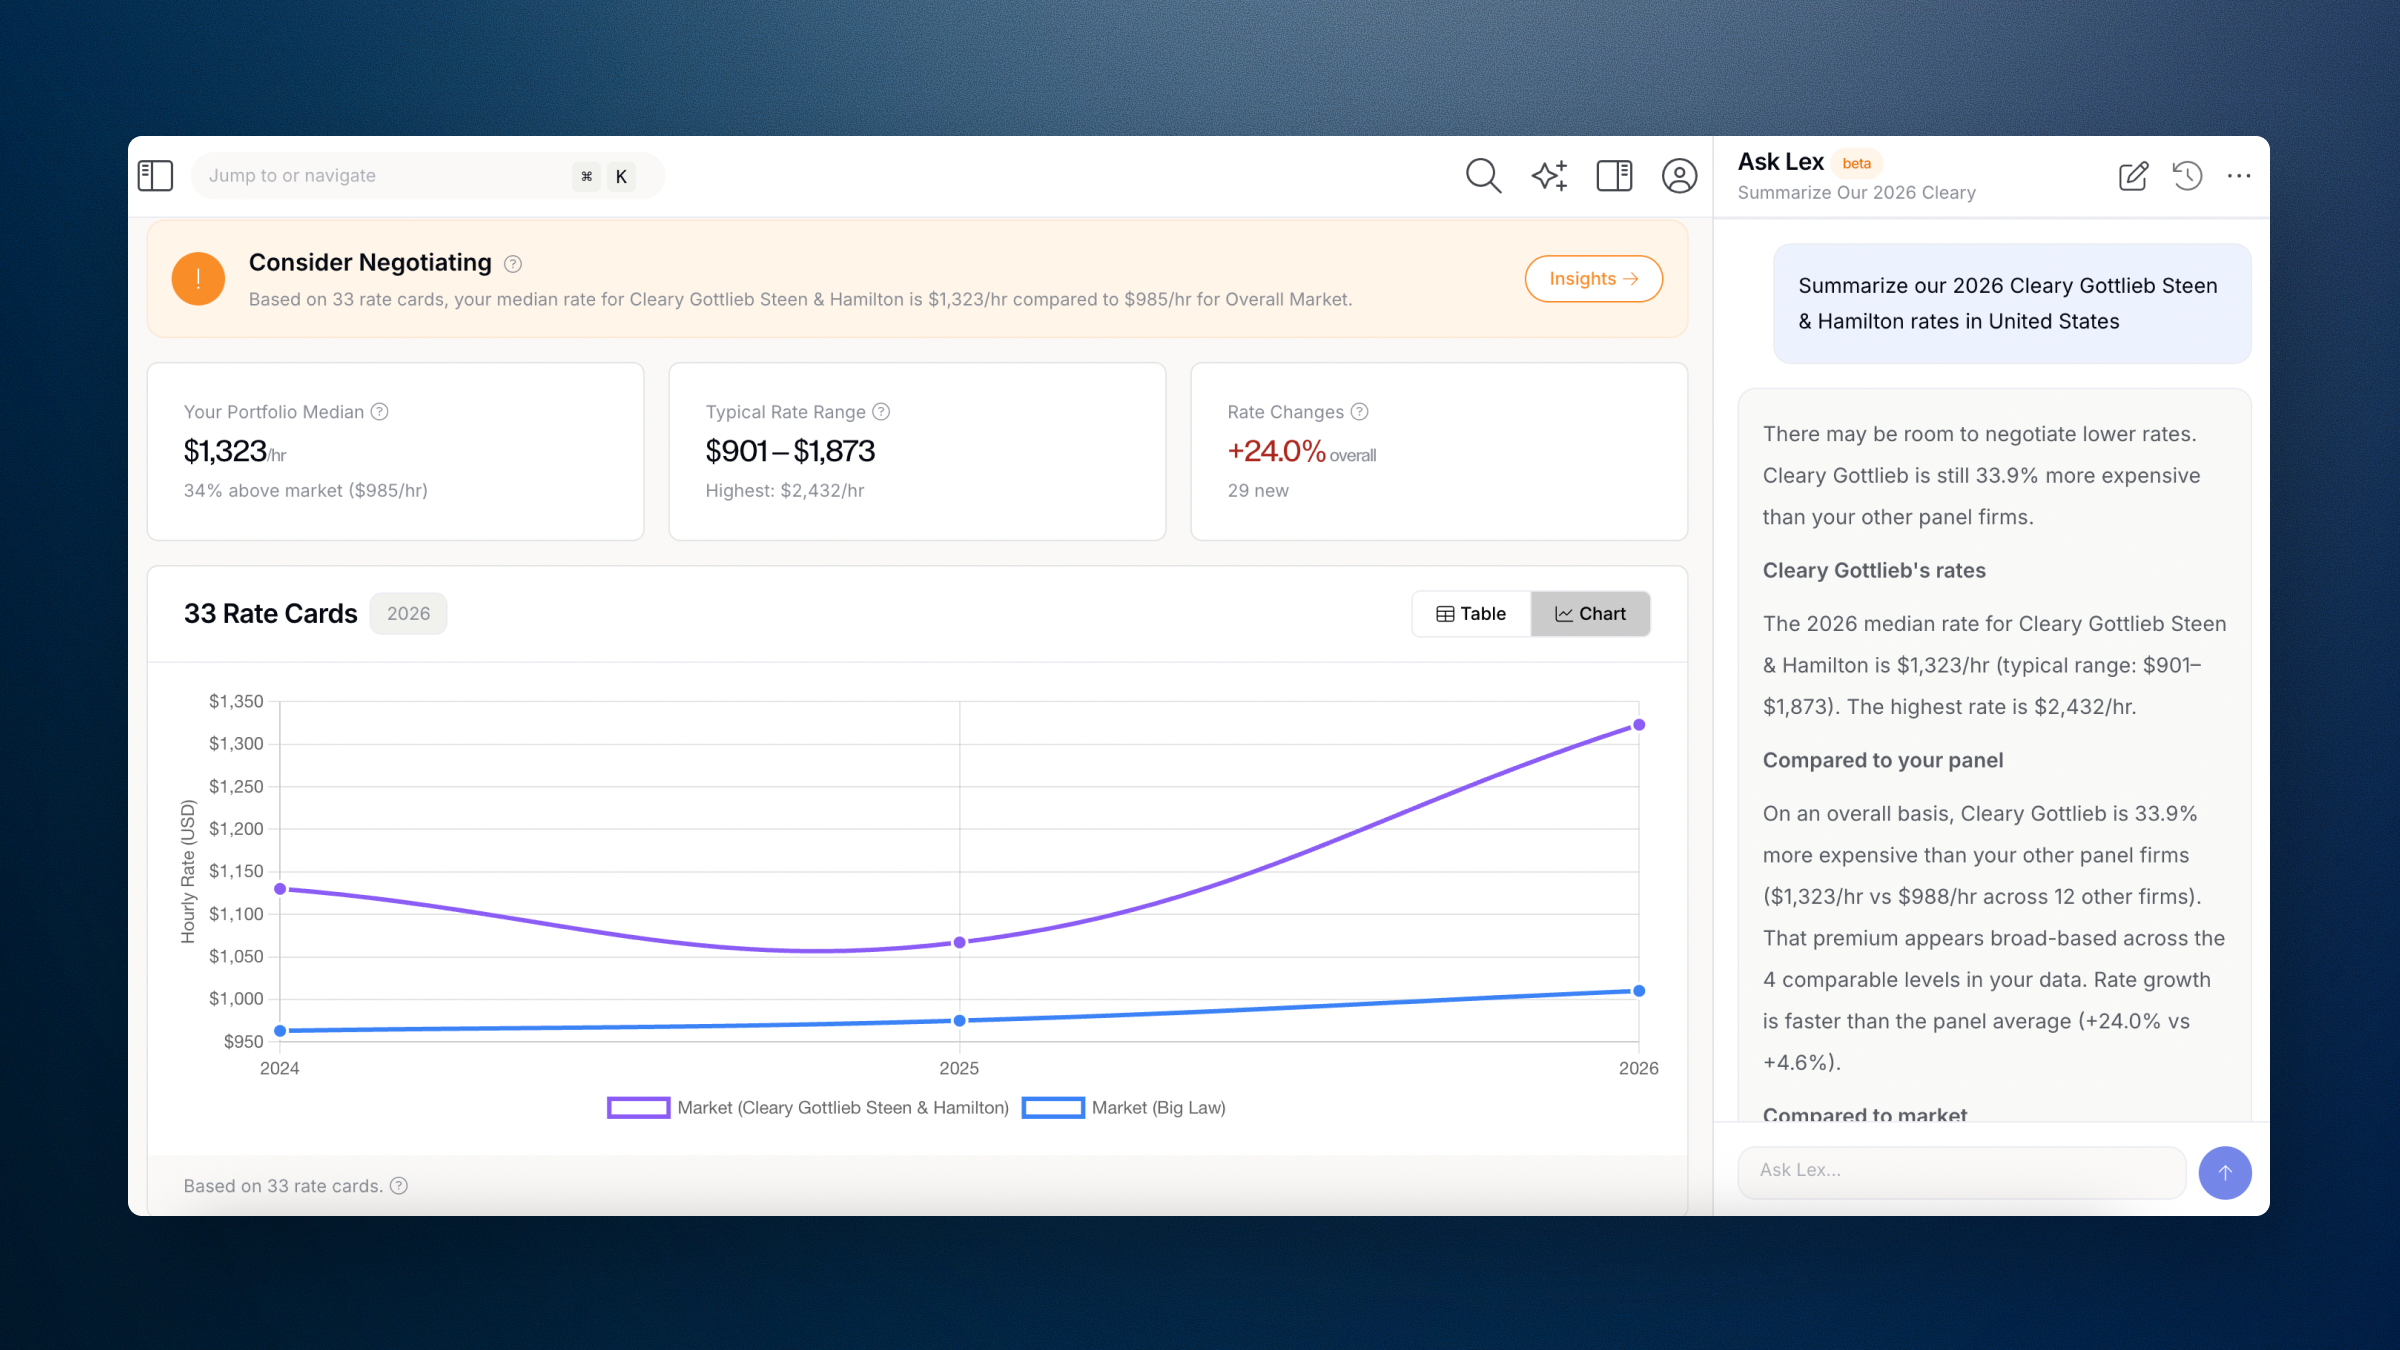Toggle the Cleary Gottlieb legend series
Viewport: 2400px width, 1350px height.
coord(808,1108)
